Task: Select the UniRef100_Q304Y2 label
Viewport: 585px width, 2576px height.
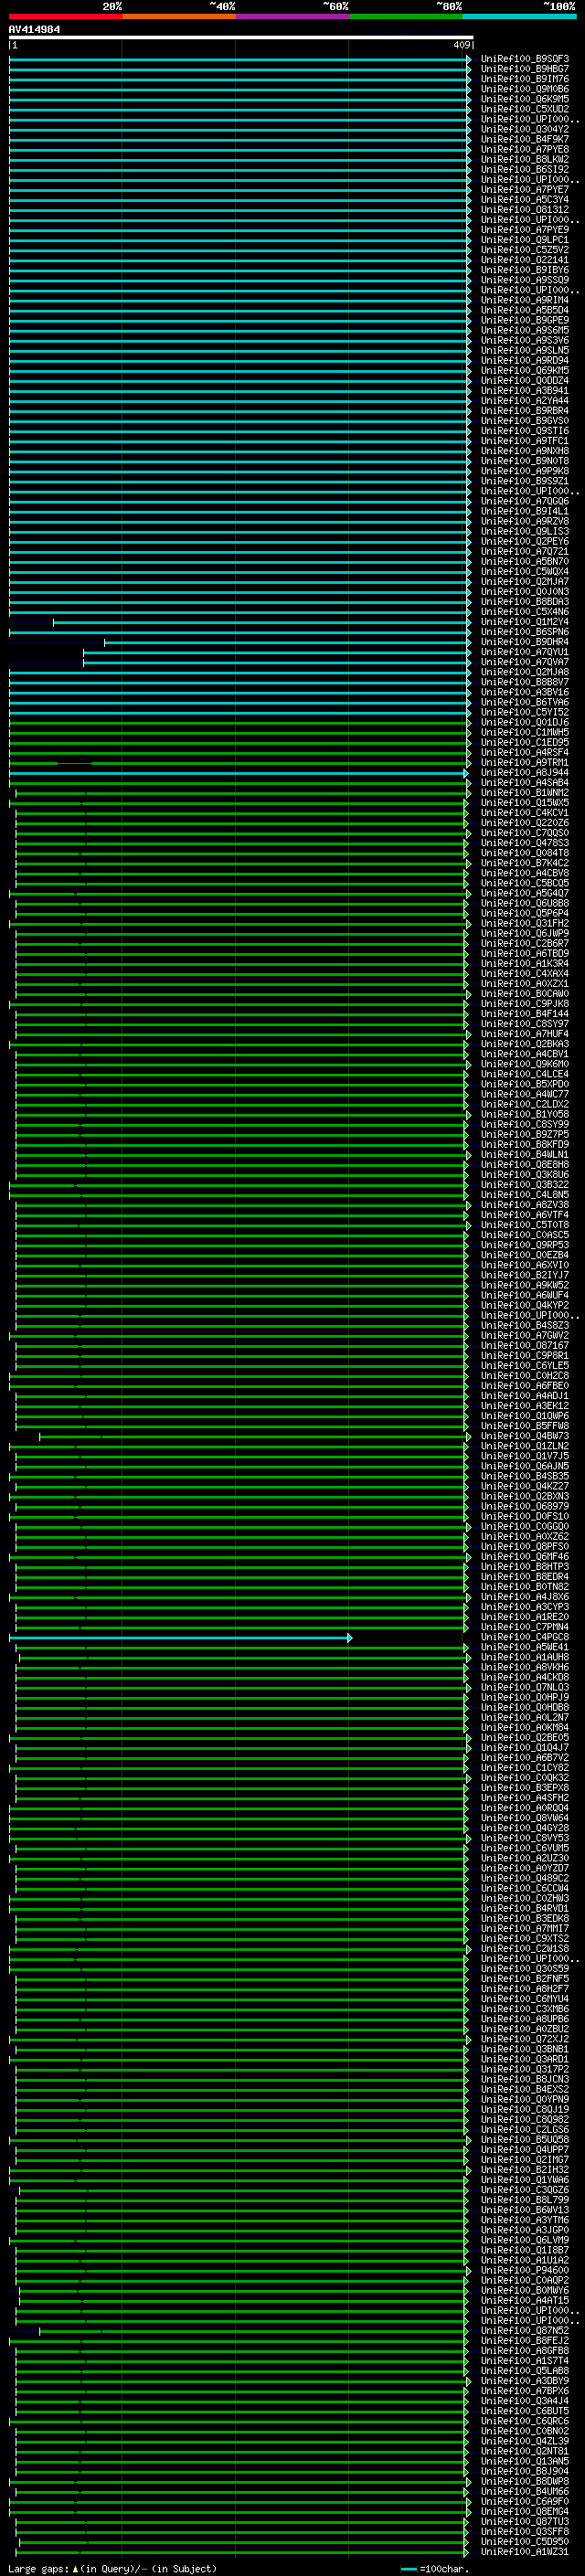Action: click(x=524, y=129)
